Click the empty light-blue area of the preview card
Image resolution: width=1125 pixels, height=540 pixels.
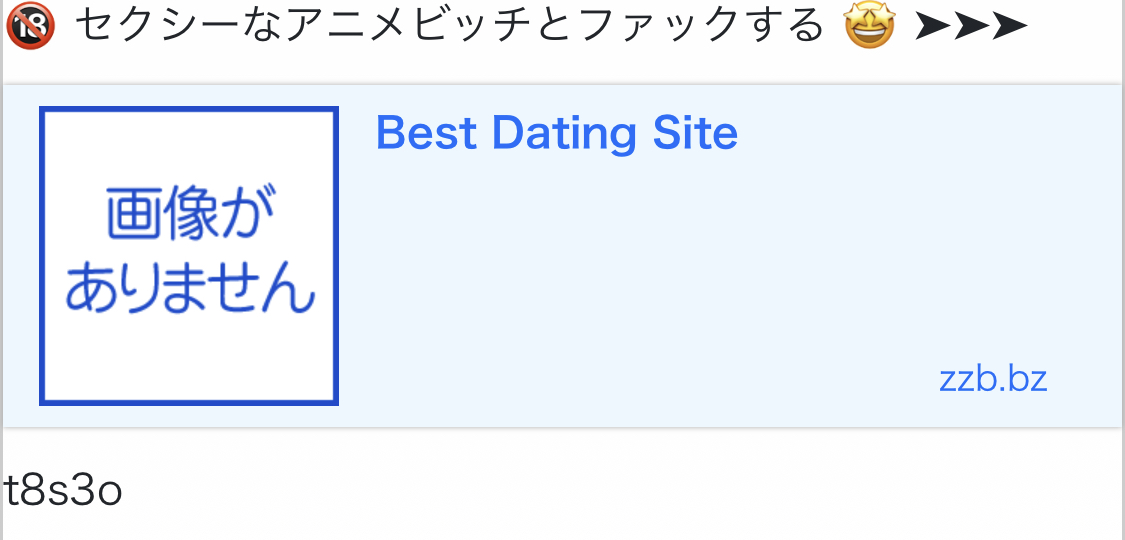(650, 290)
